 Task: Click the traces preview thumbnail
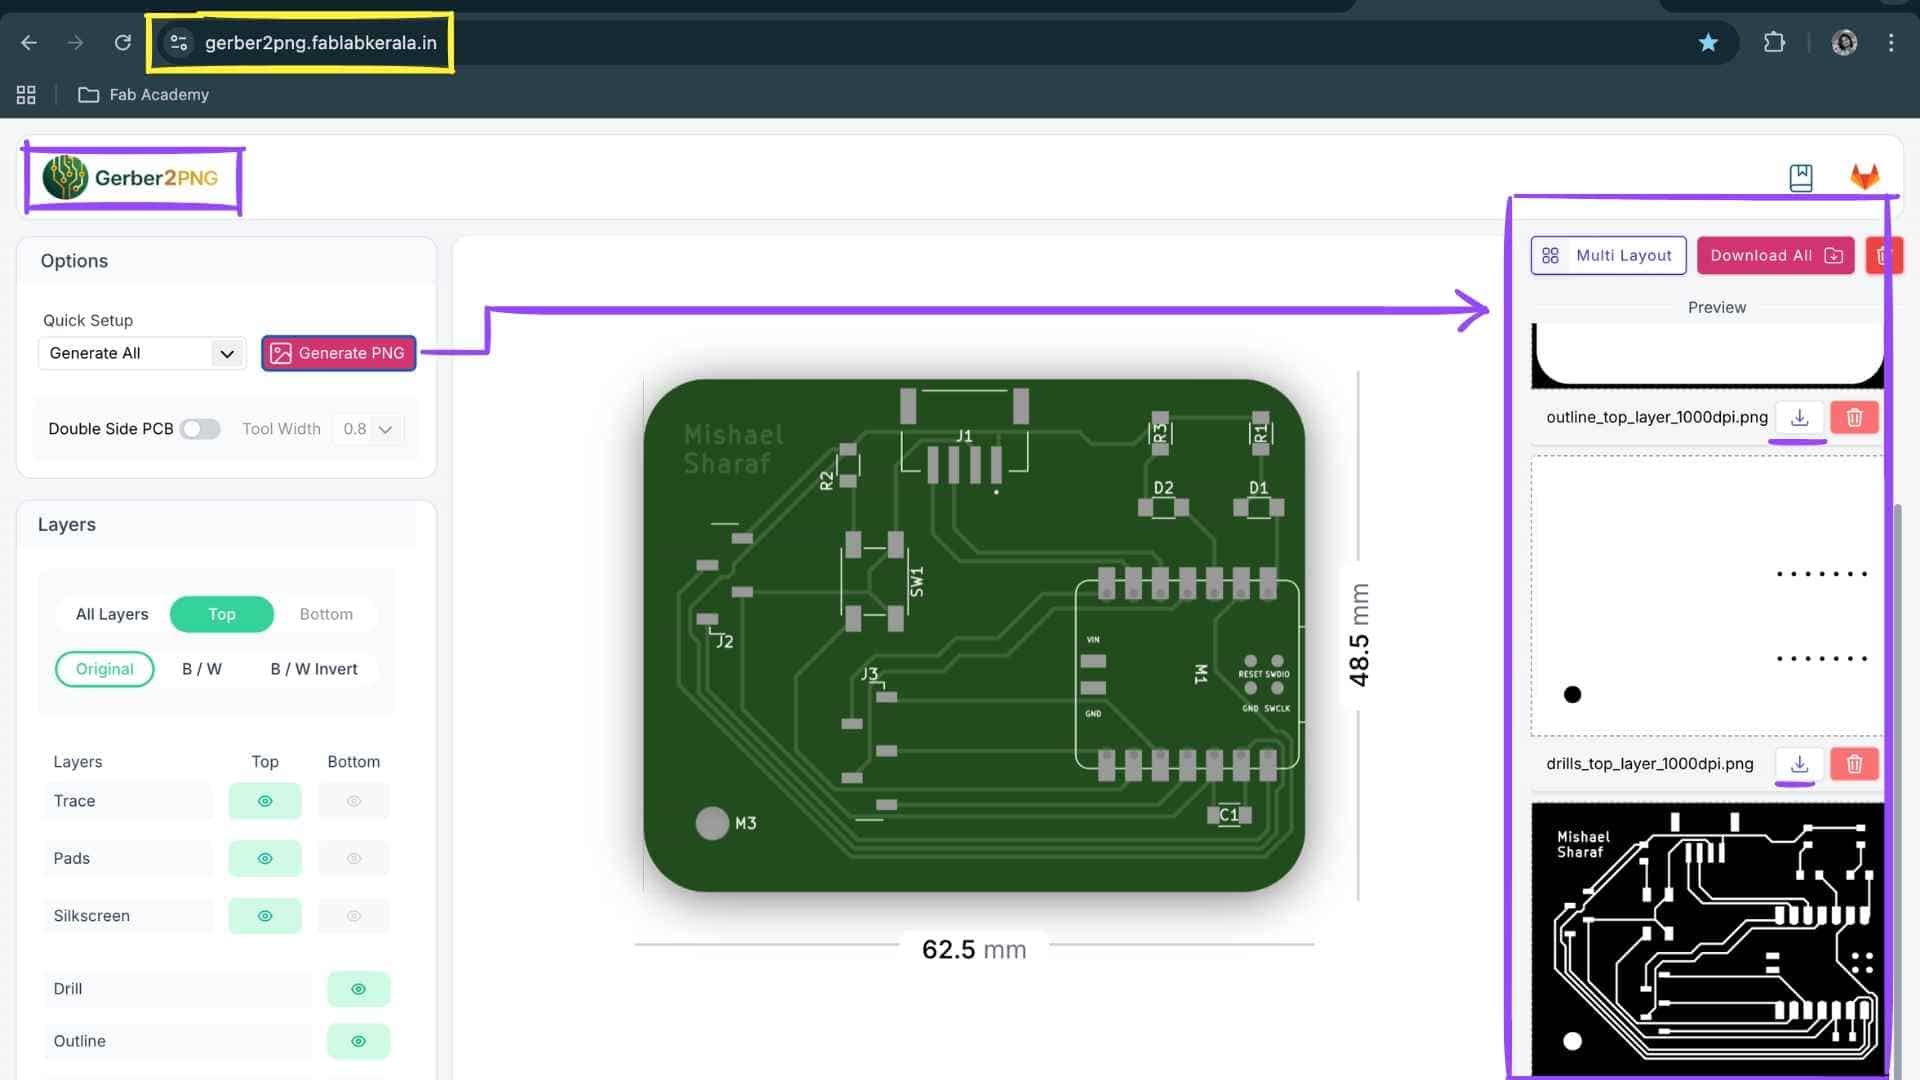(x=1706, y=938)
